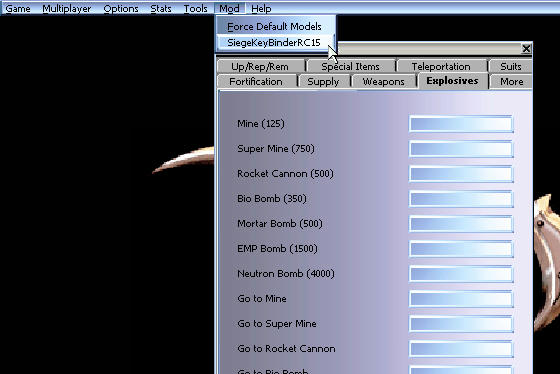The image size is (560, 374).
Task: Click the Go to Mine label
Action: coord(262,299)
